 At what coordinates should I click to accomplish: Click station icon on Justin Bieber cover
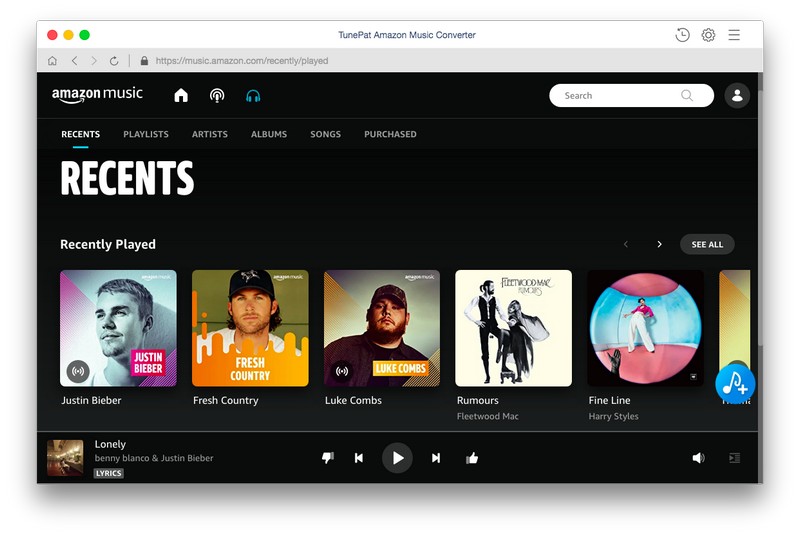point(78,371)
